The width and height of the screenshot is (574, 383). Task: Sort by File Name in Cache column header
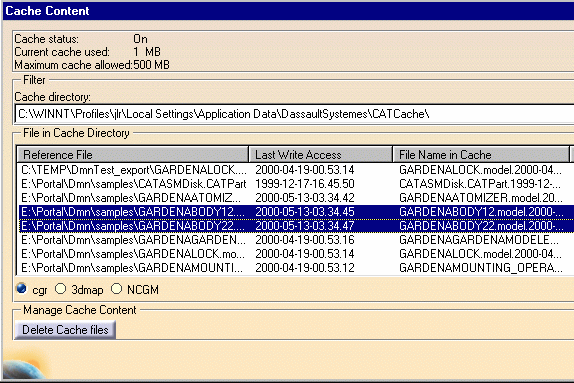[x=481, y=155]
